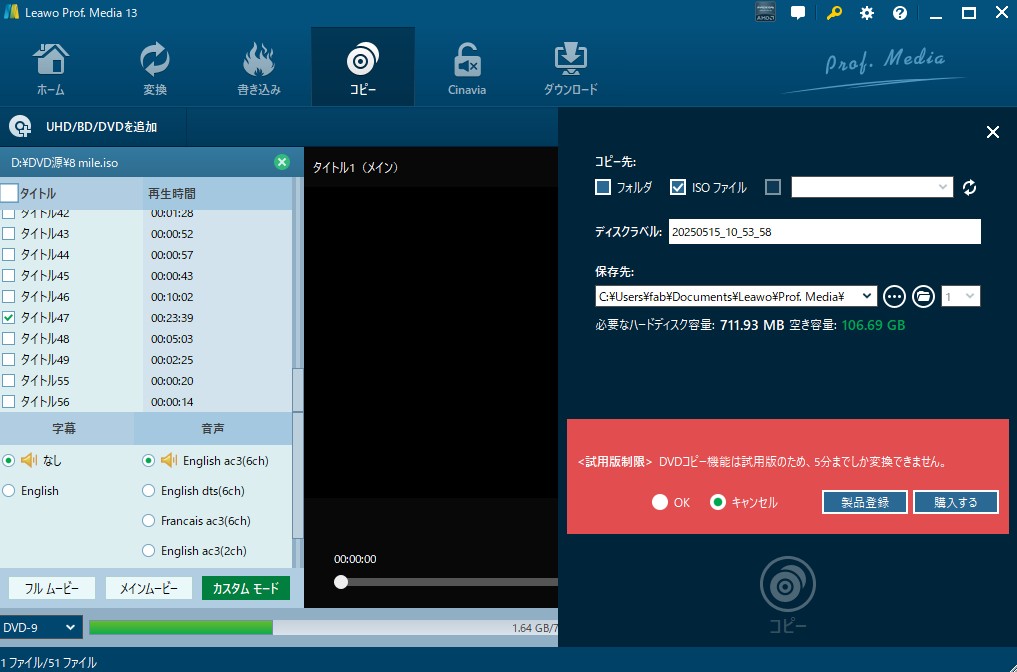
Task: Open the Home (ホーム) module
Action: pyautogui.click(x=51, y=69)
